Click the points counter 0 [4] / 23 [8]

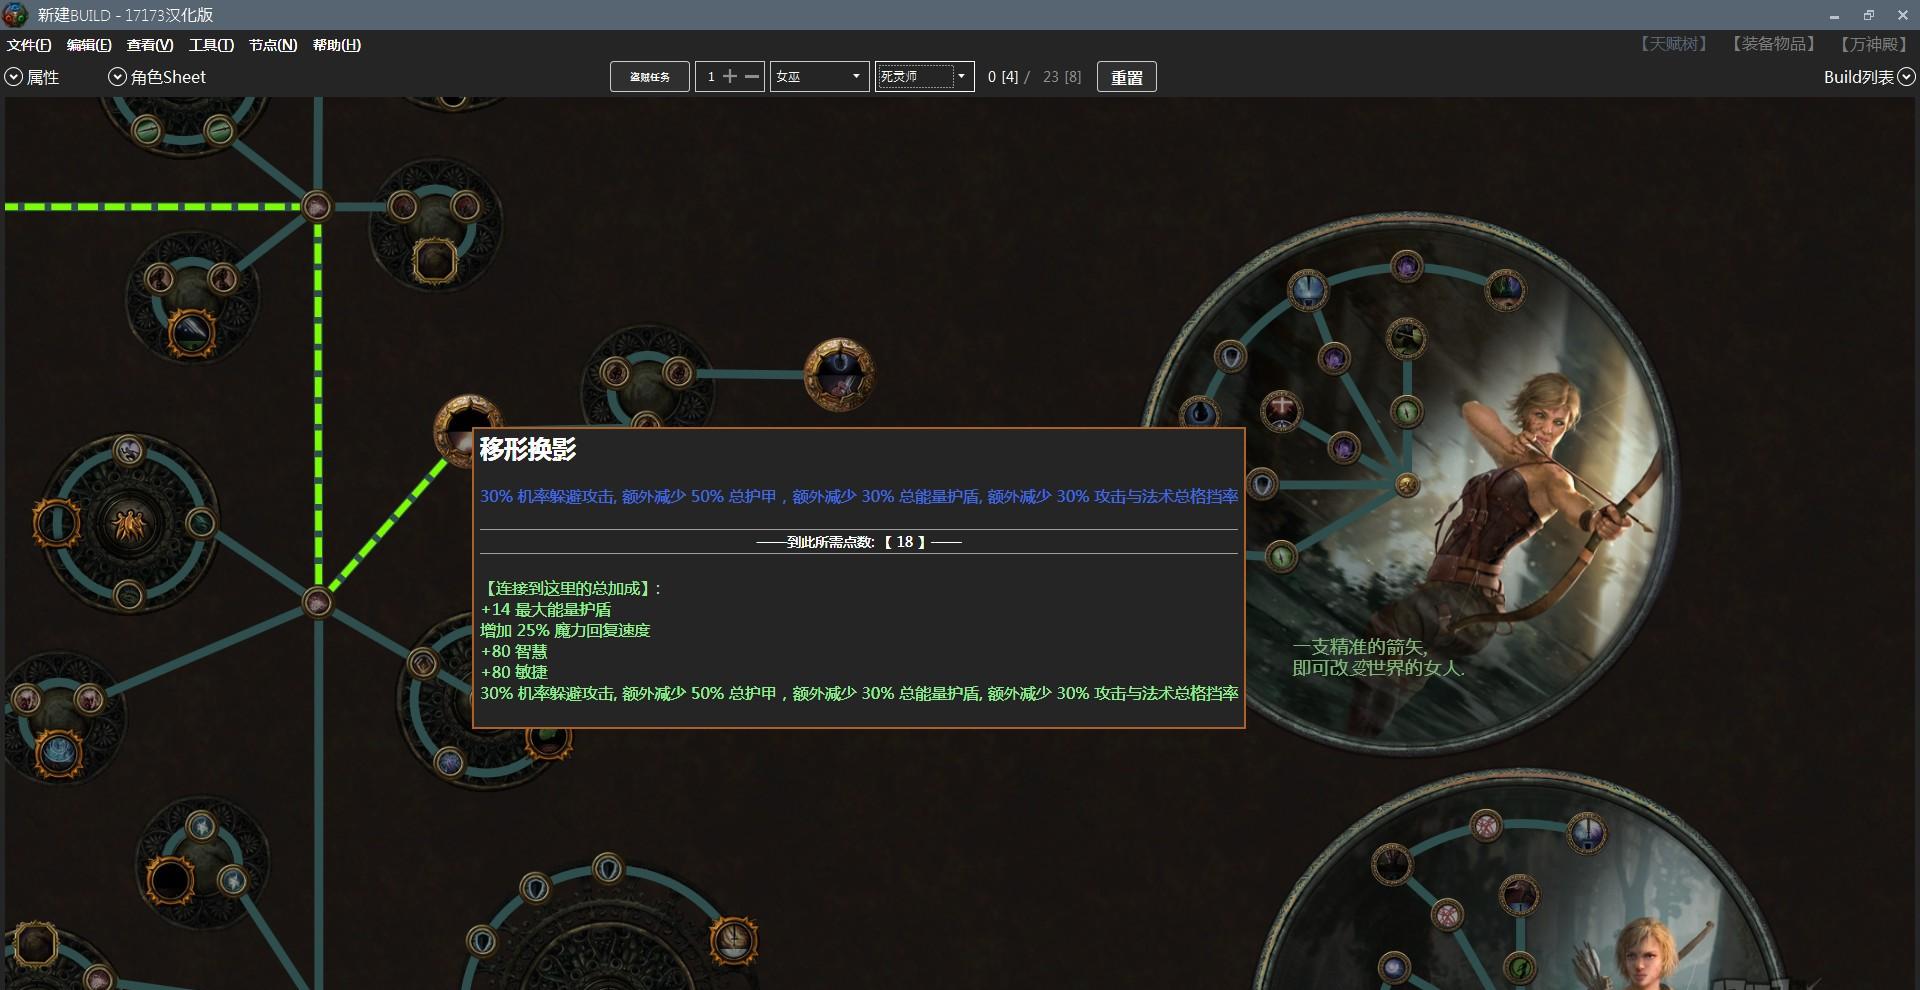tap(1034, 77)
